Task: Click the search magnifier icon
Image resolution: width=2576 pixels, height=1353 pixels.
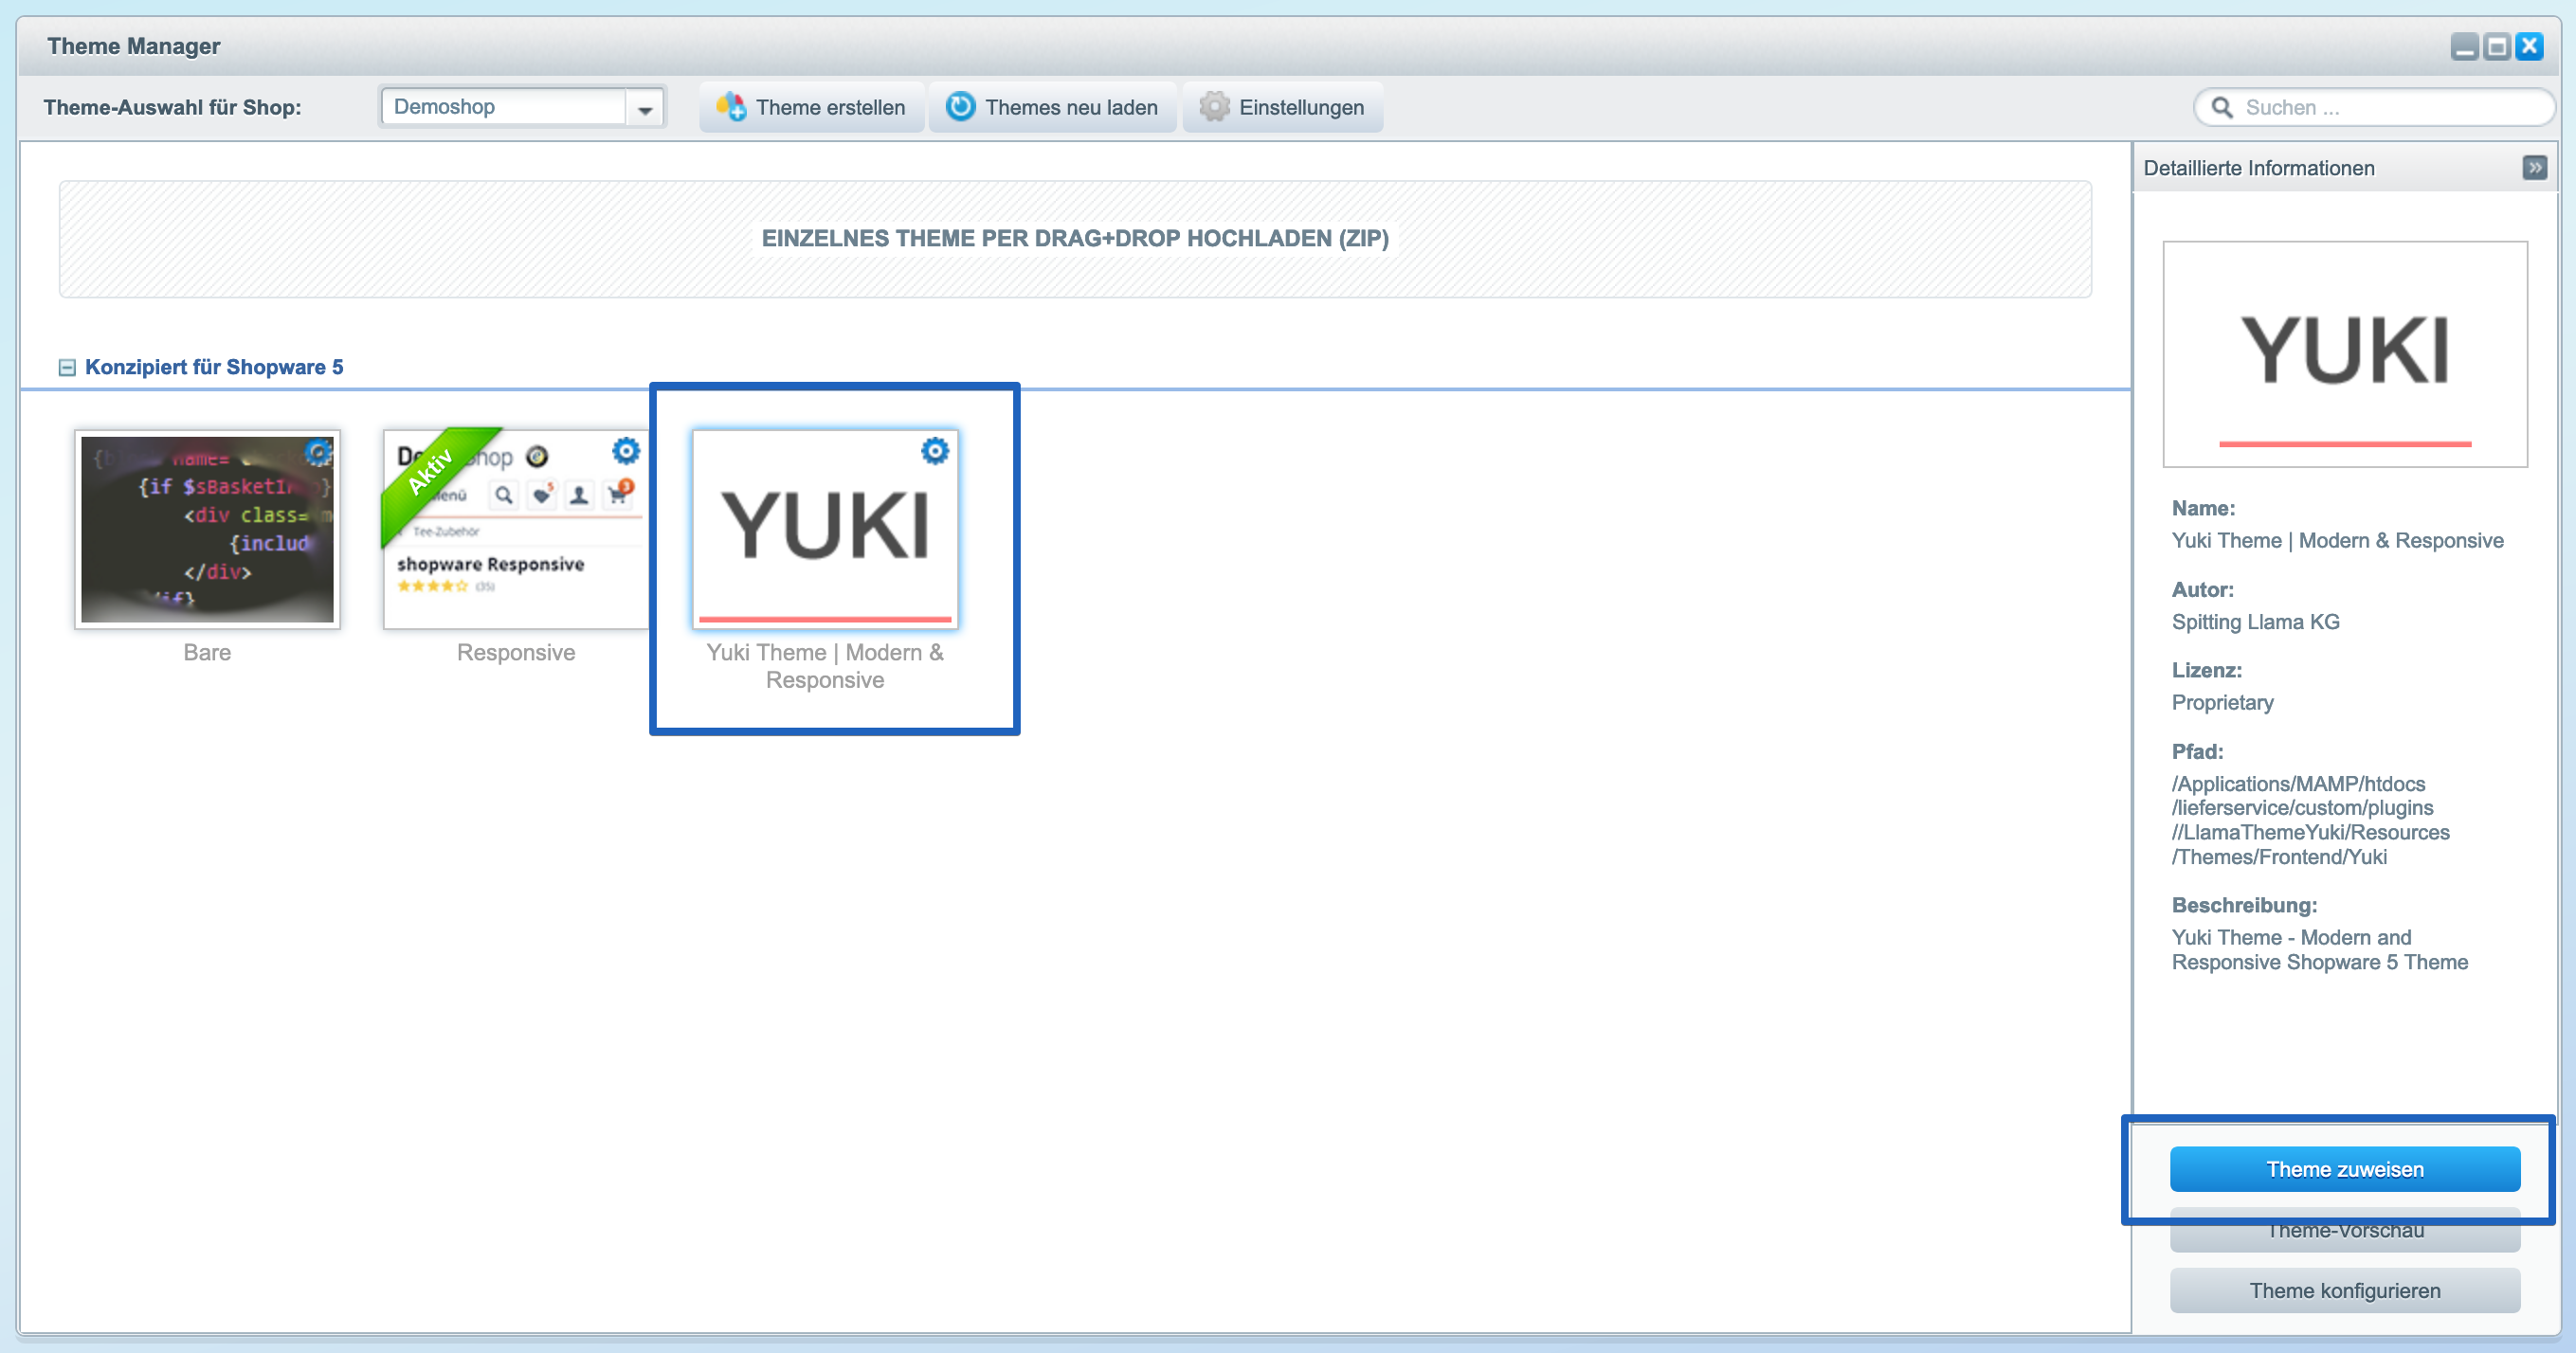Action: [x=2221, y=107]
